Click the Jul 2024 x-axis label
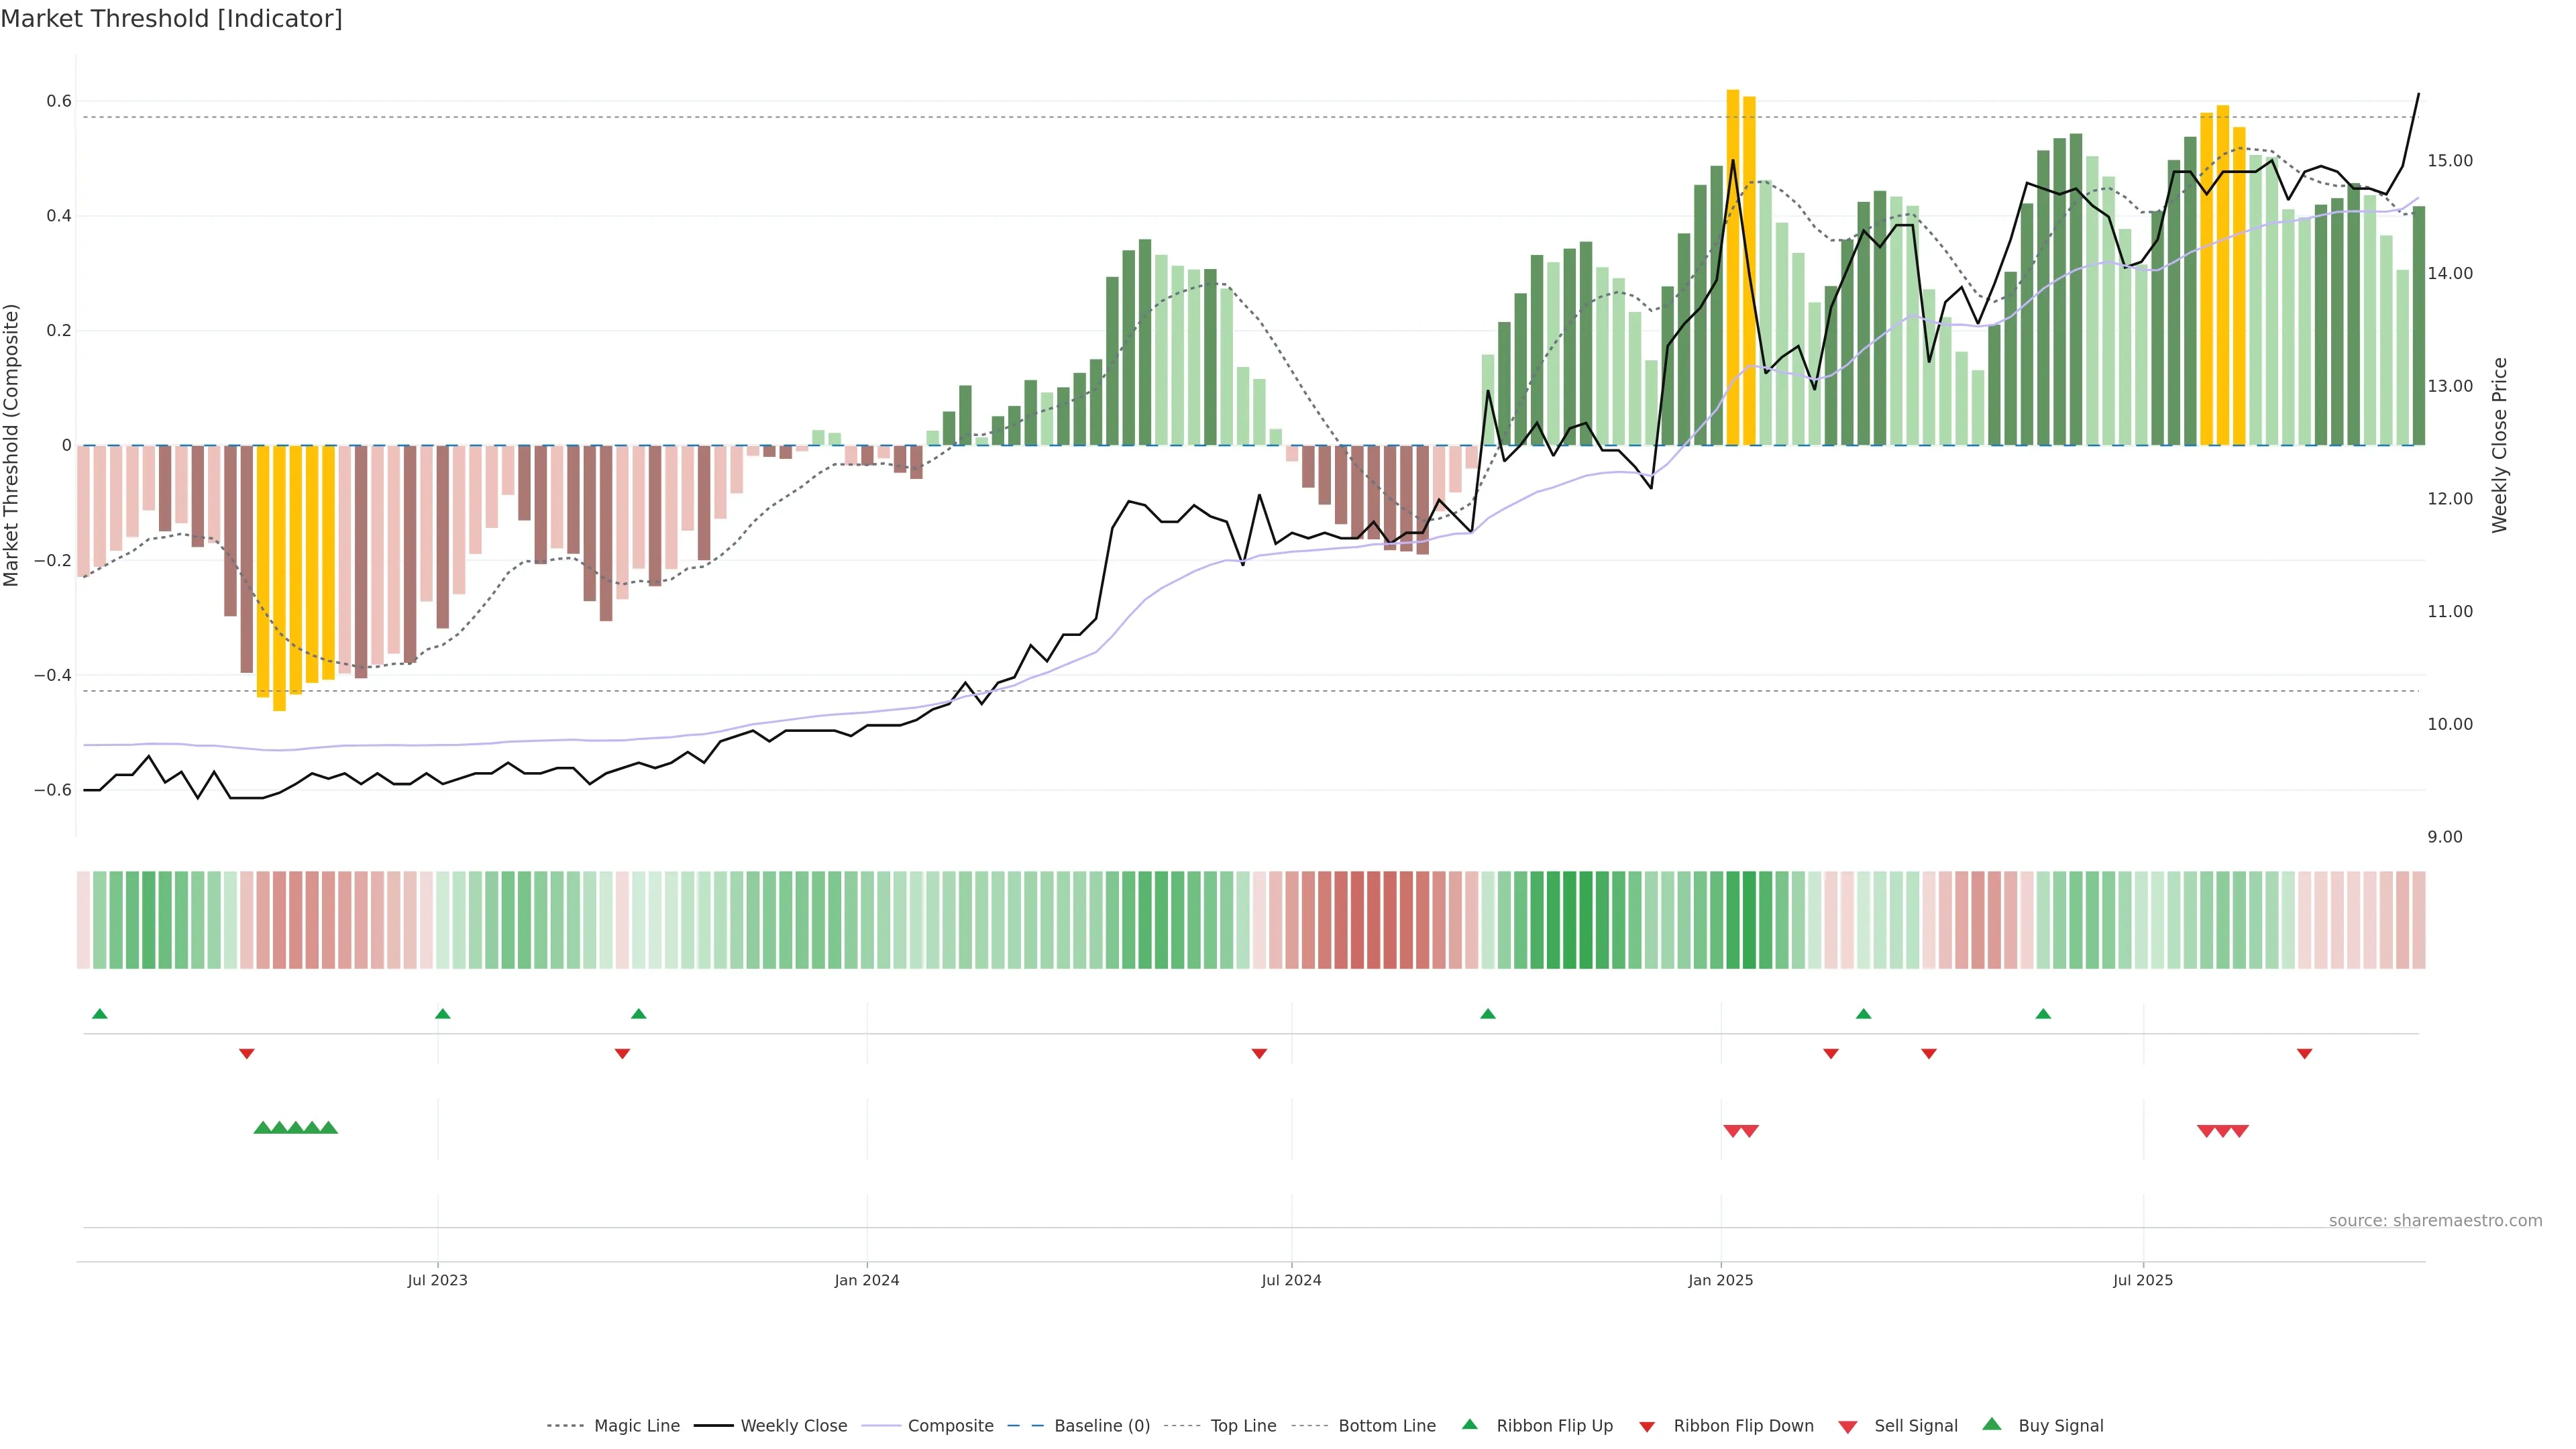The width and height of the screenshot is (2576, 1449). [1291, 1280]
